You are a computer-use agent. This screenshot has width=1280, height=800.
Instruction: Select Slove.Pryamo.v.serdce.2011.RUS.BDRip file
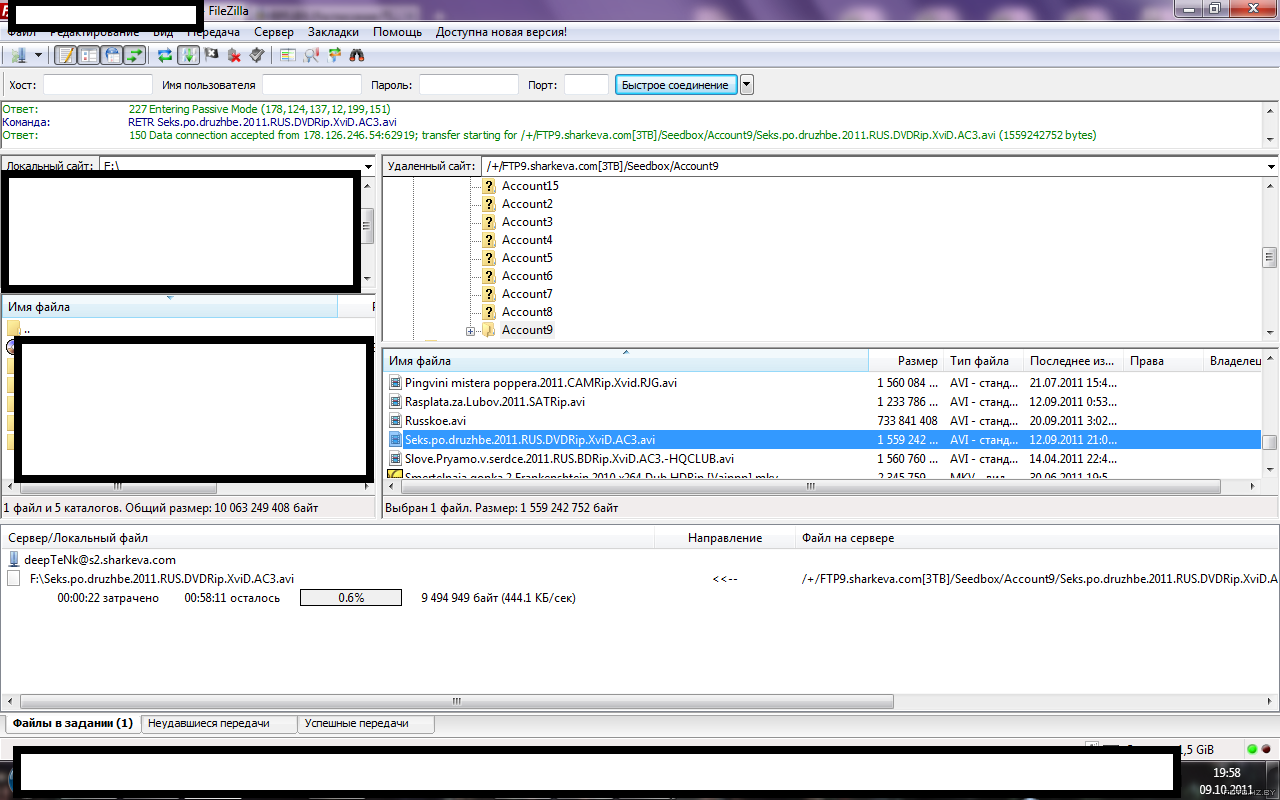pos(569,459)
